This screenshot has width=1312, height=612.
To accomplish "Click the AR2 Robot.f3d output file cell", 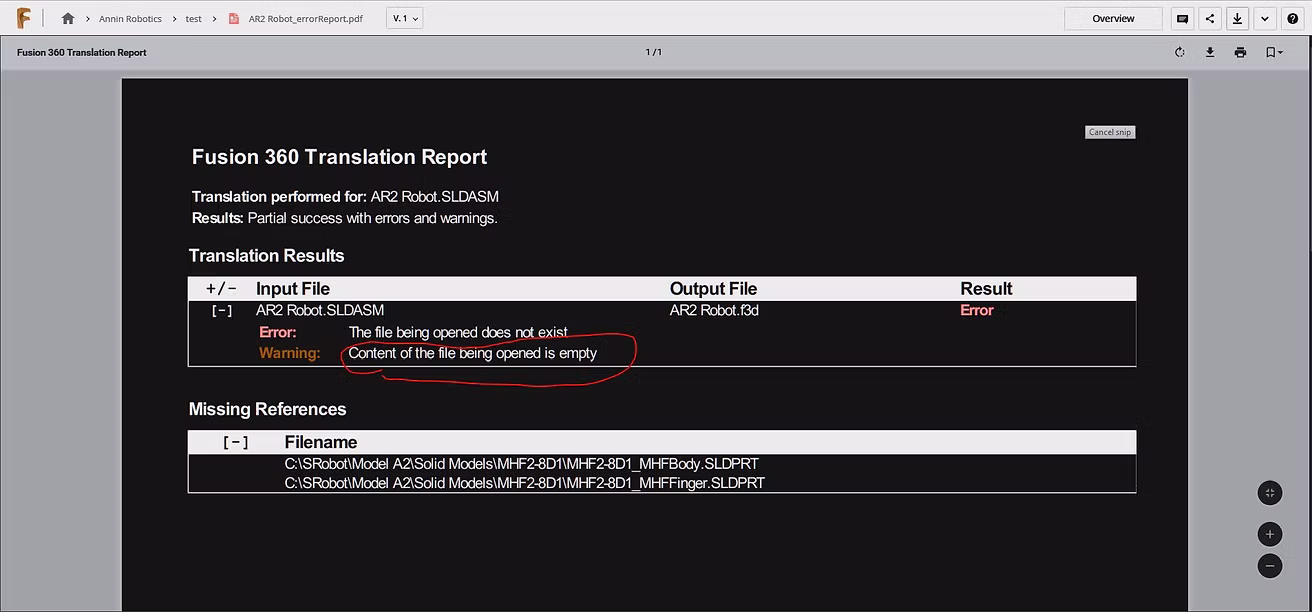I will [715, 311].
